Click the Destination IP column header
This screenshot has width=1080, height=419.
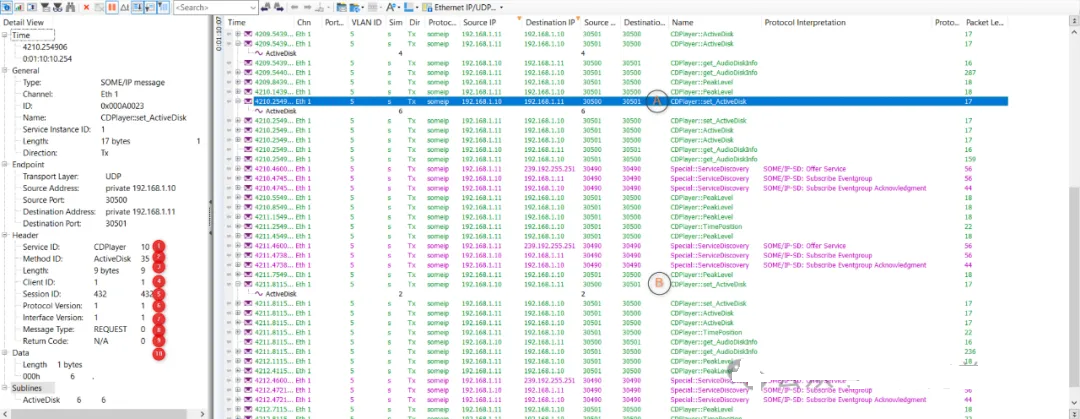(550, 23)
